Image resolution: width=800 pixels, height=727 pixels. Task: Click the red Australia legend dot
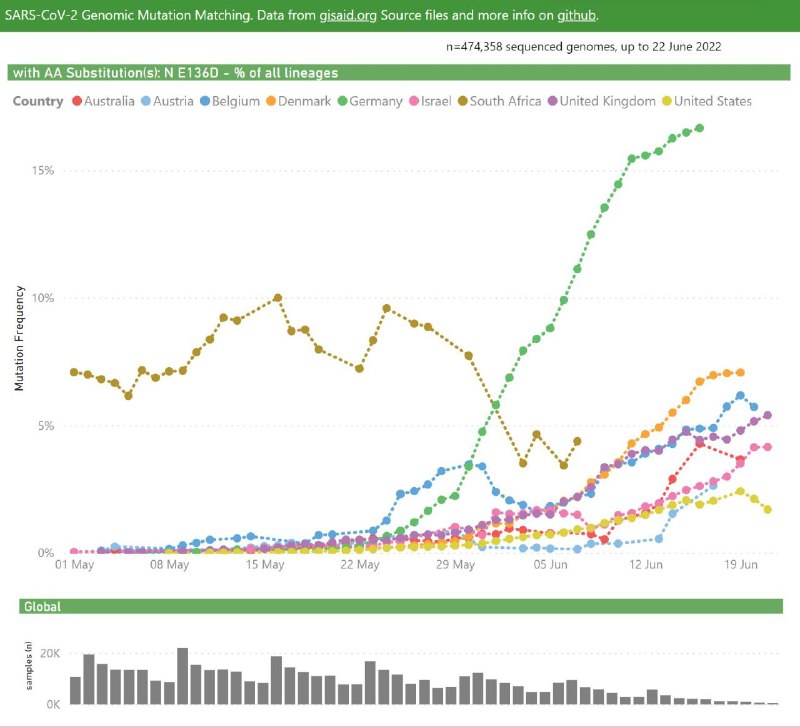click(x=77, y=101)
